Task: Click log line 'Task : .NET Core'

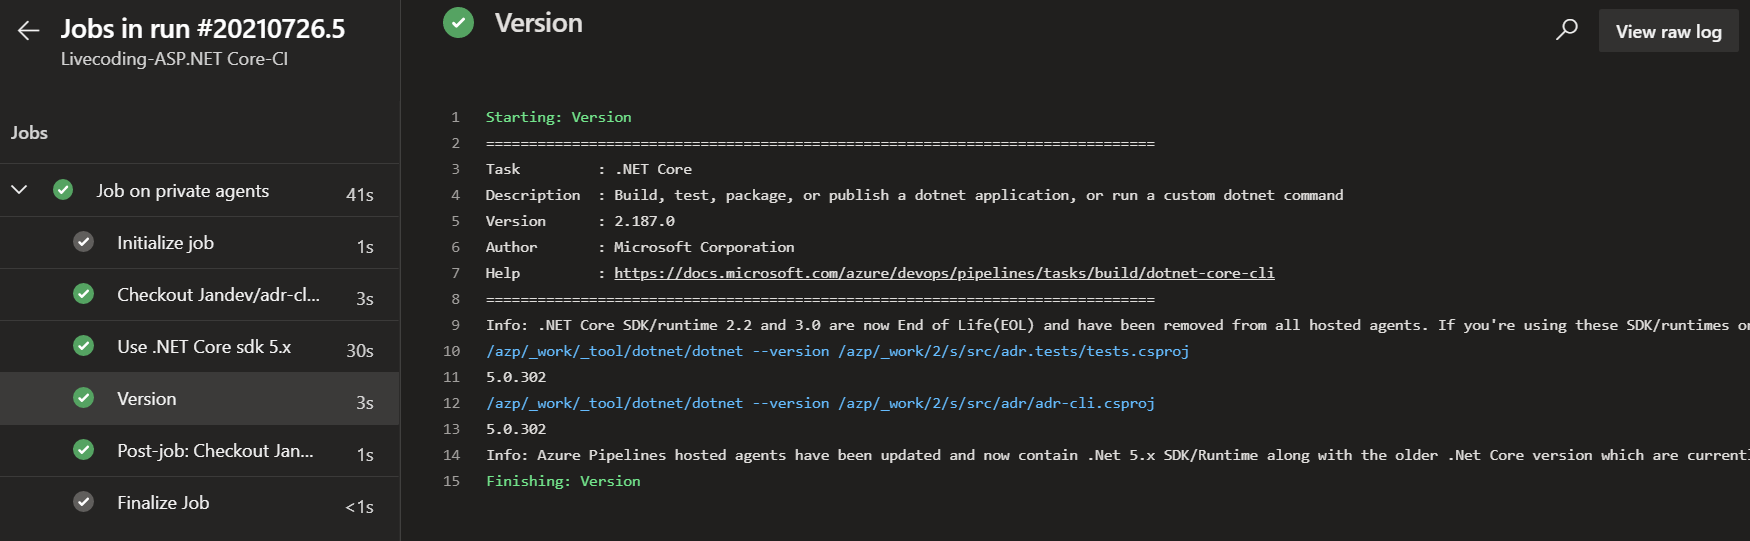Action: (588, 169)
